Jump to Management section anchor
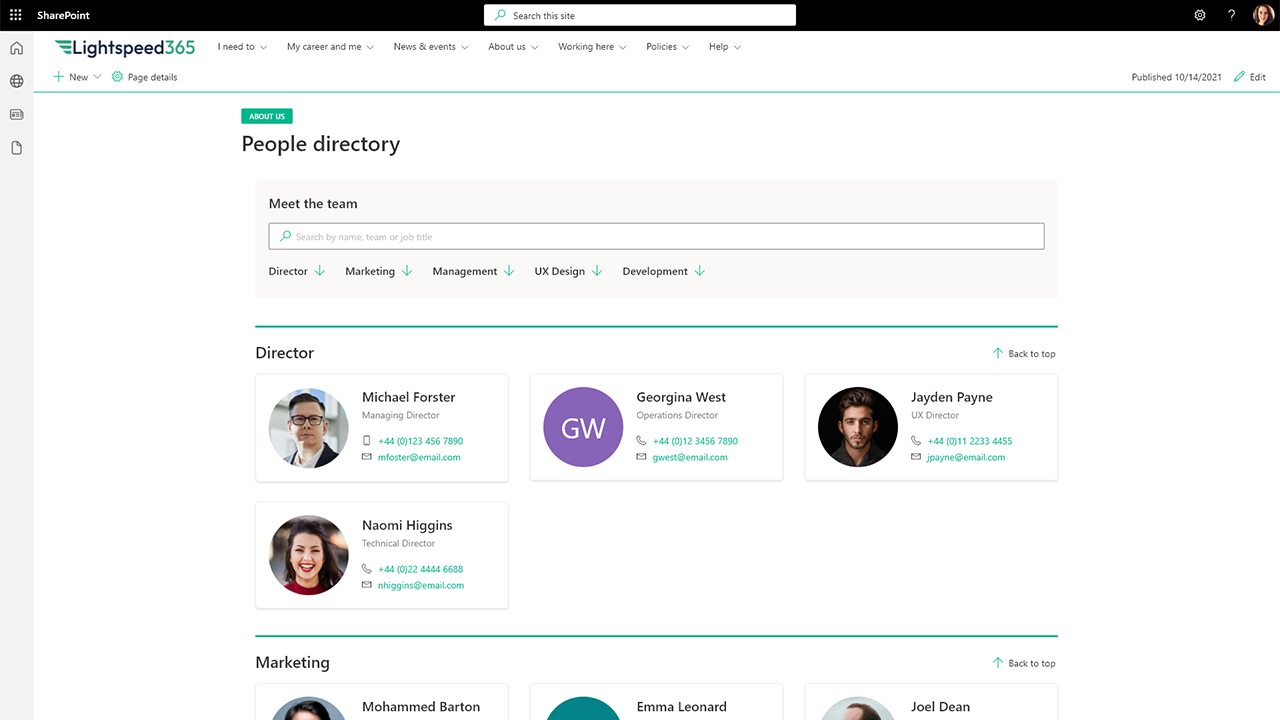 click(x=473, y=271)
